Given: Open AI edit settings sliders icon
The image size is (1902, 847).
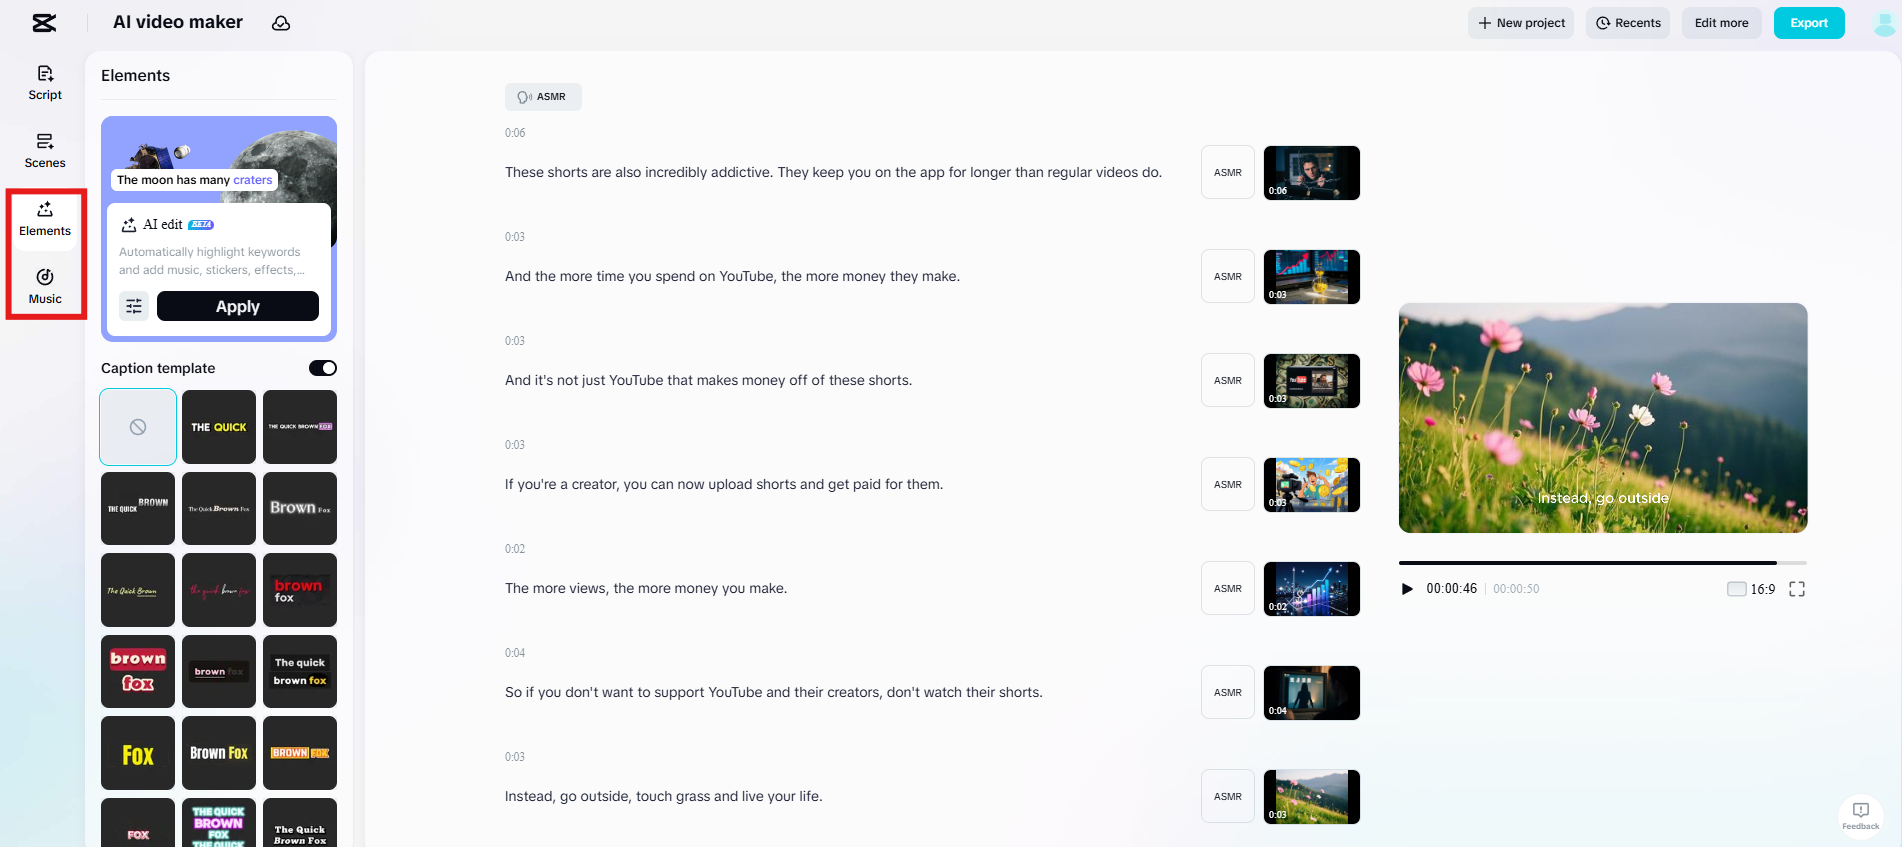Looking at the screenshot, I should 134,306.
